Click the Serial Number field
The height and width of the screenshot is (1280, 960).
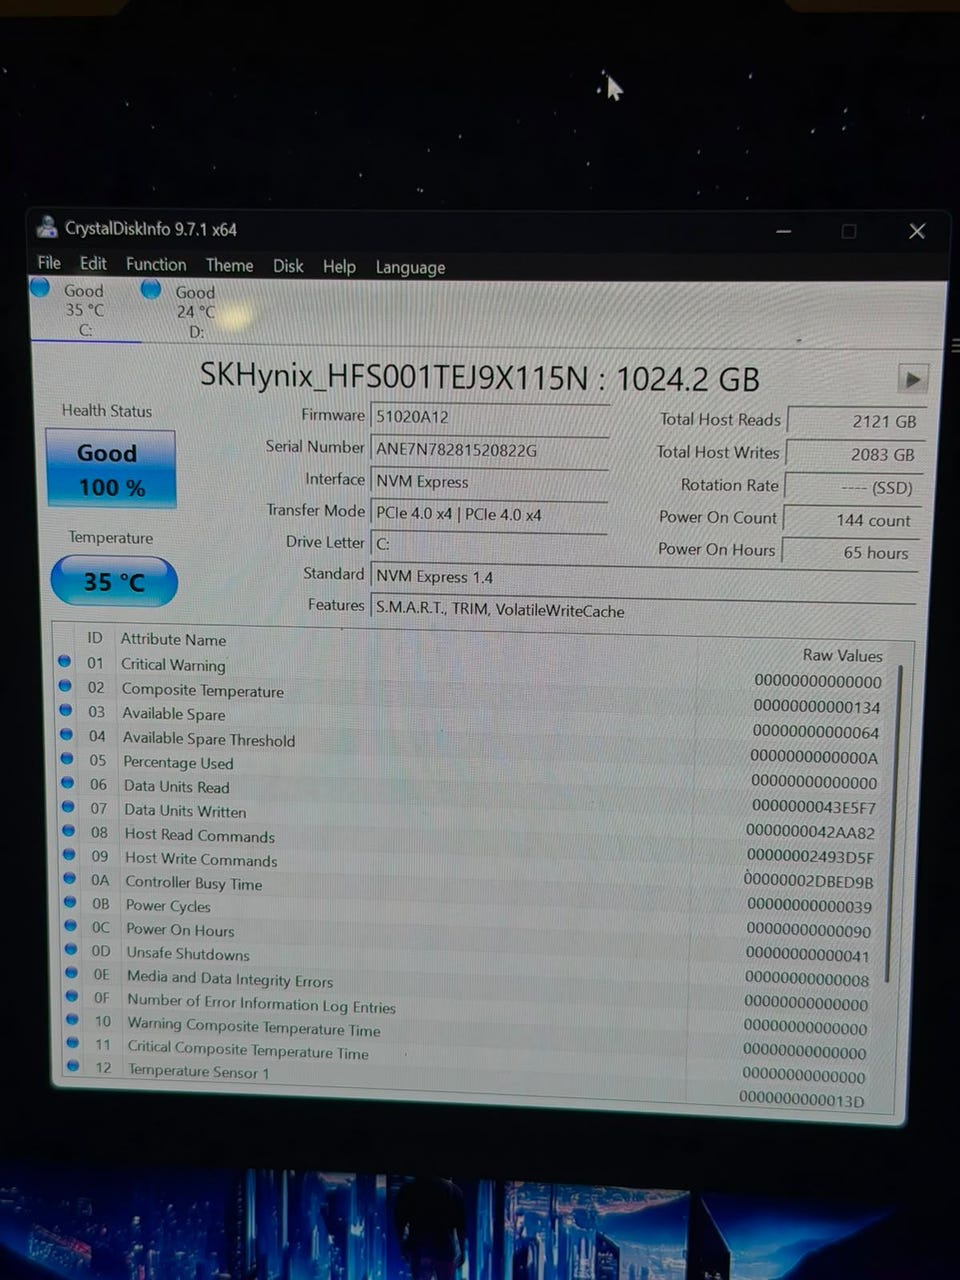click(x=490, y=450)
